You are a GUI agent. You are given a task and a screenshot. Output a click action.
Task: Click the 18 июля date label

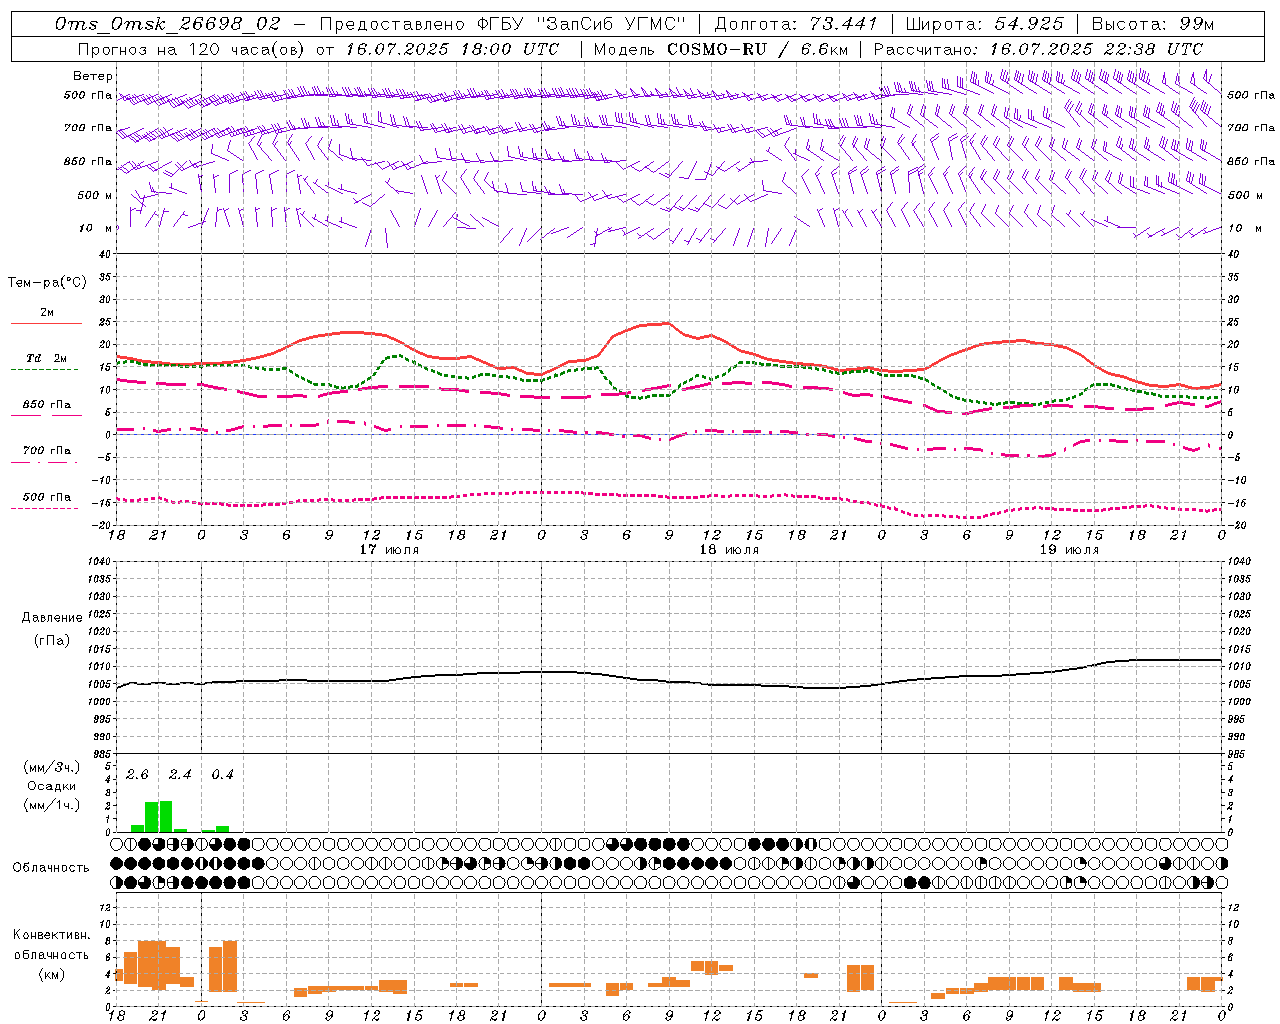pos(729,550)
